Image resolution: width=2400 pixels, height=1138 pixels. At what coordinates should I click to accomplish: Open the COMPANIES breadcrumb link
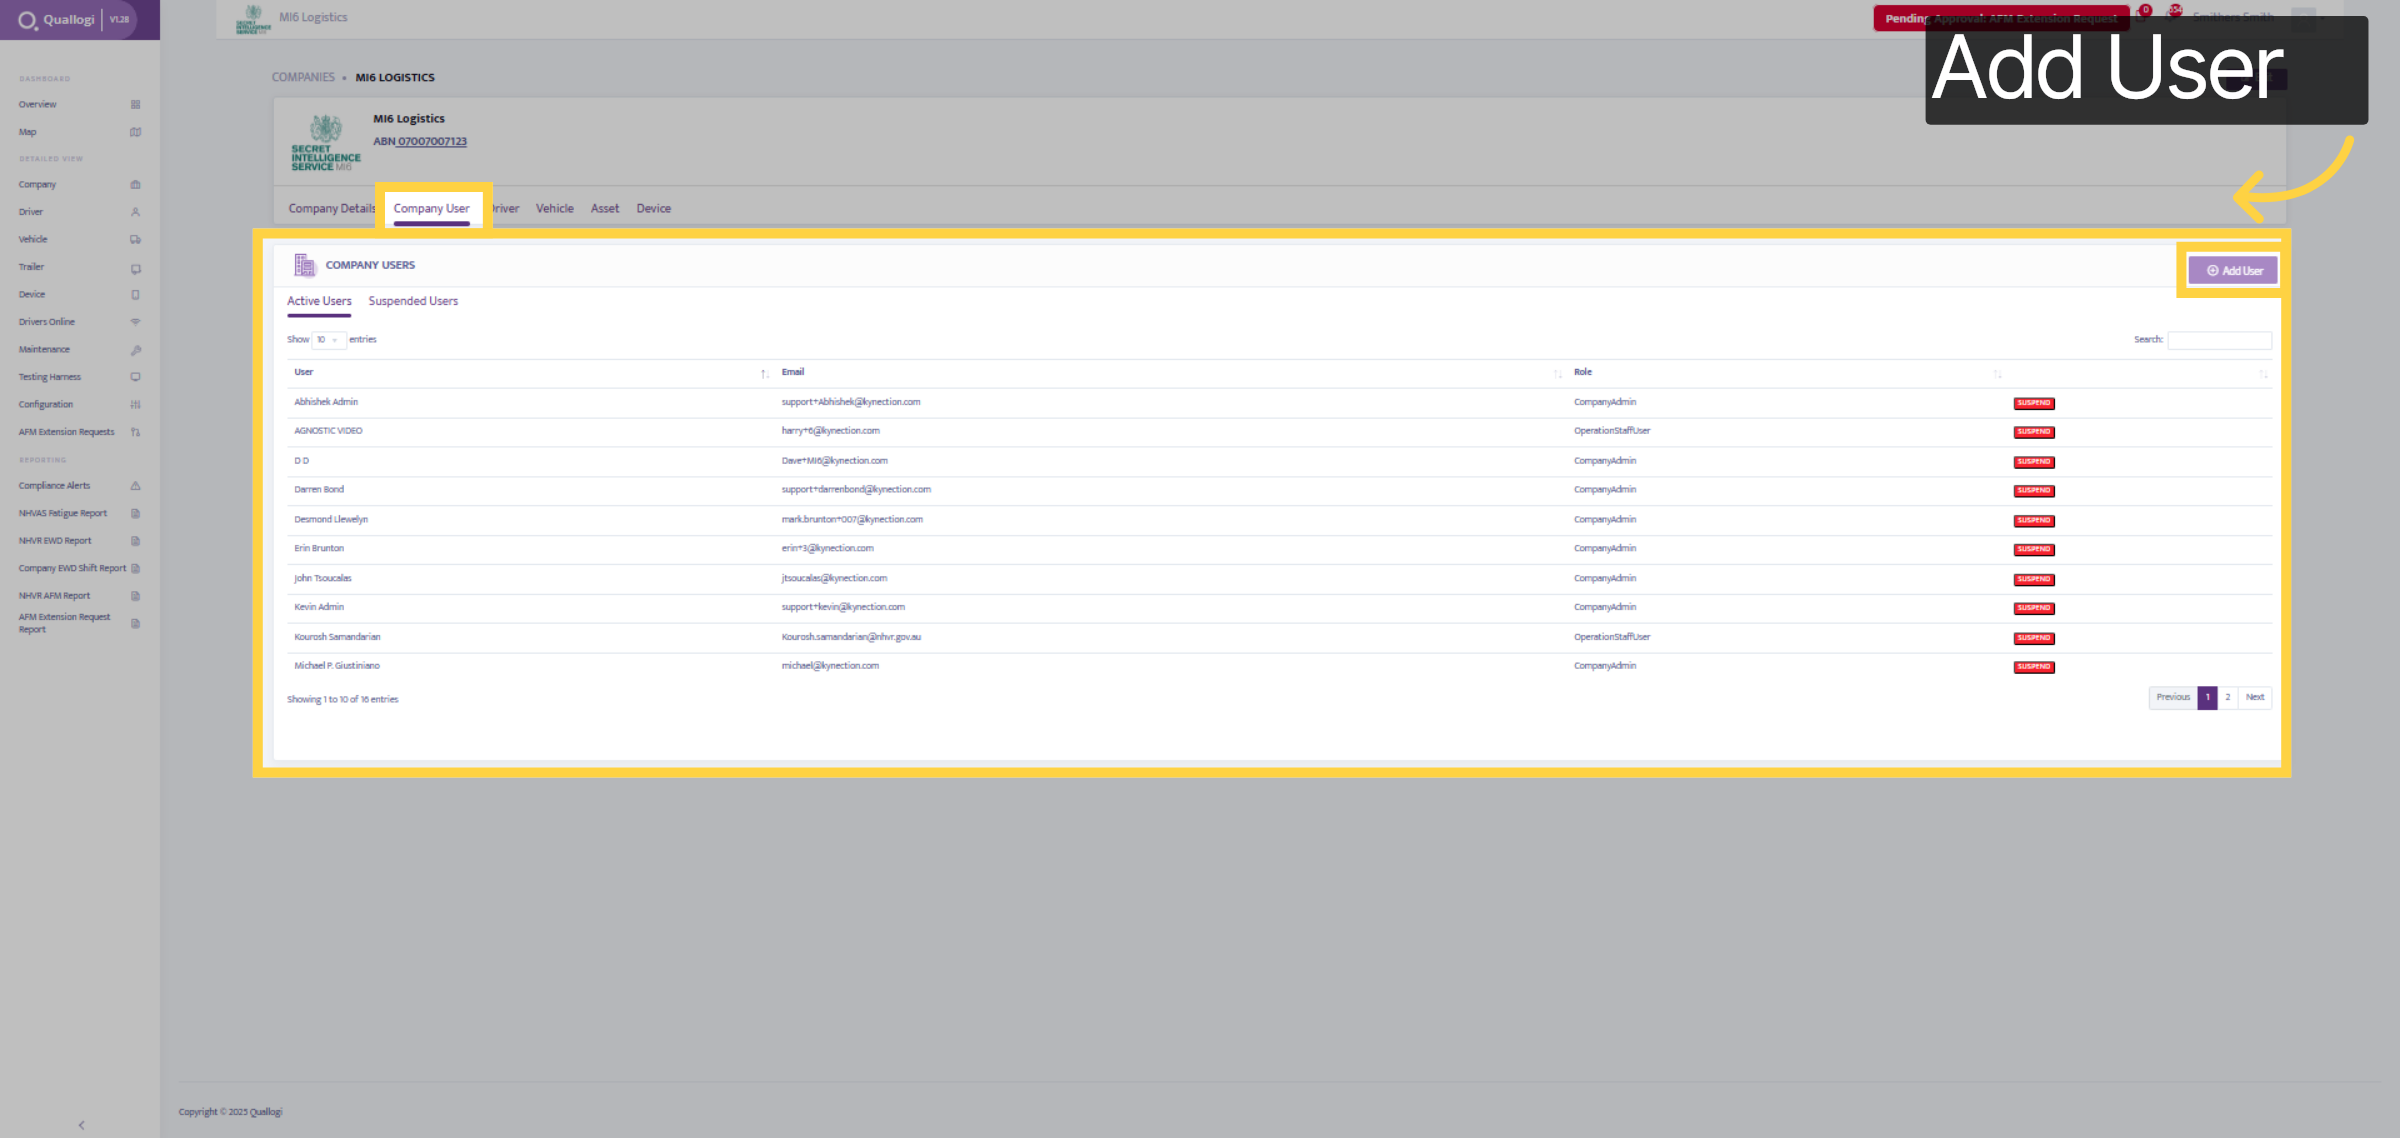[303, 77]
